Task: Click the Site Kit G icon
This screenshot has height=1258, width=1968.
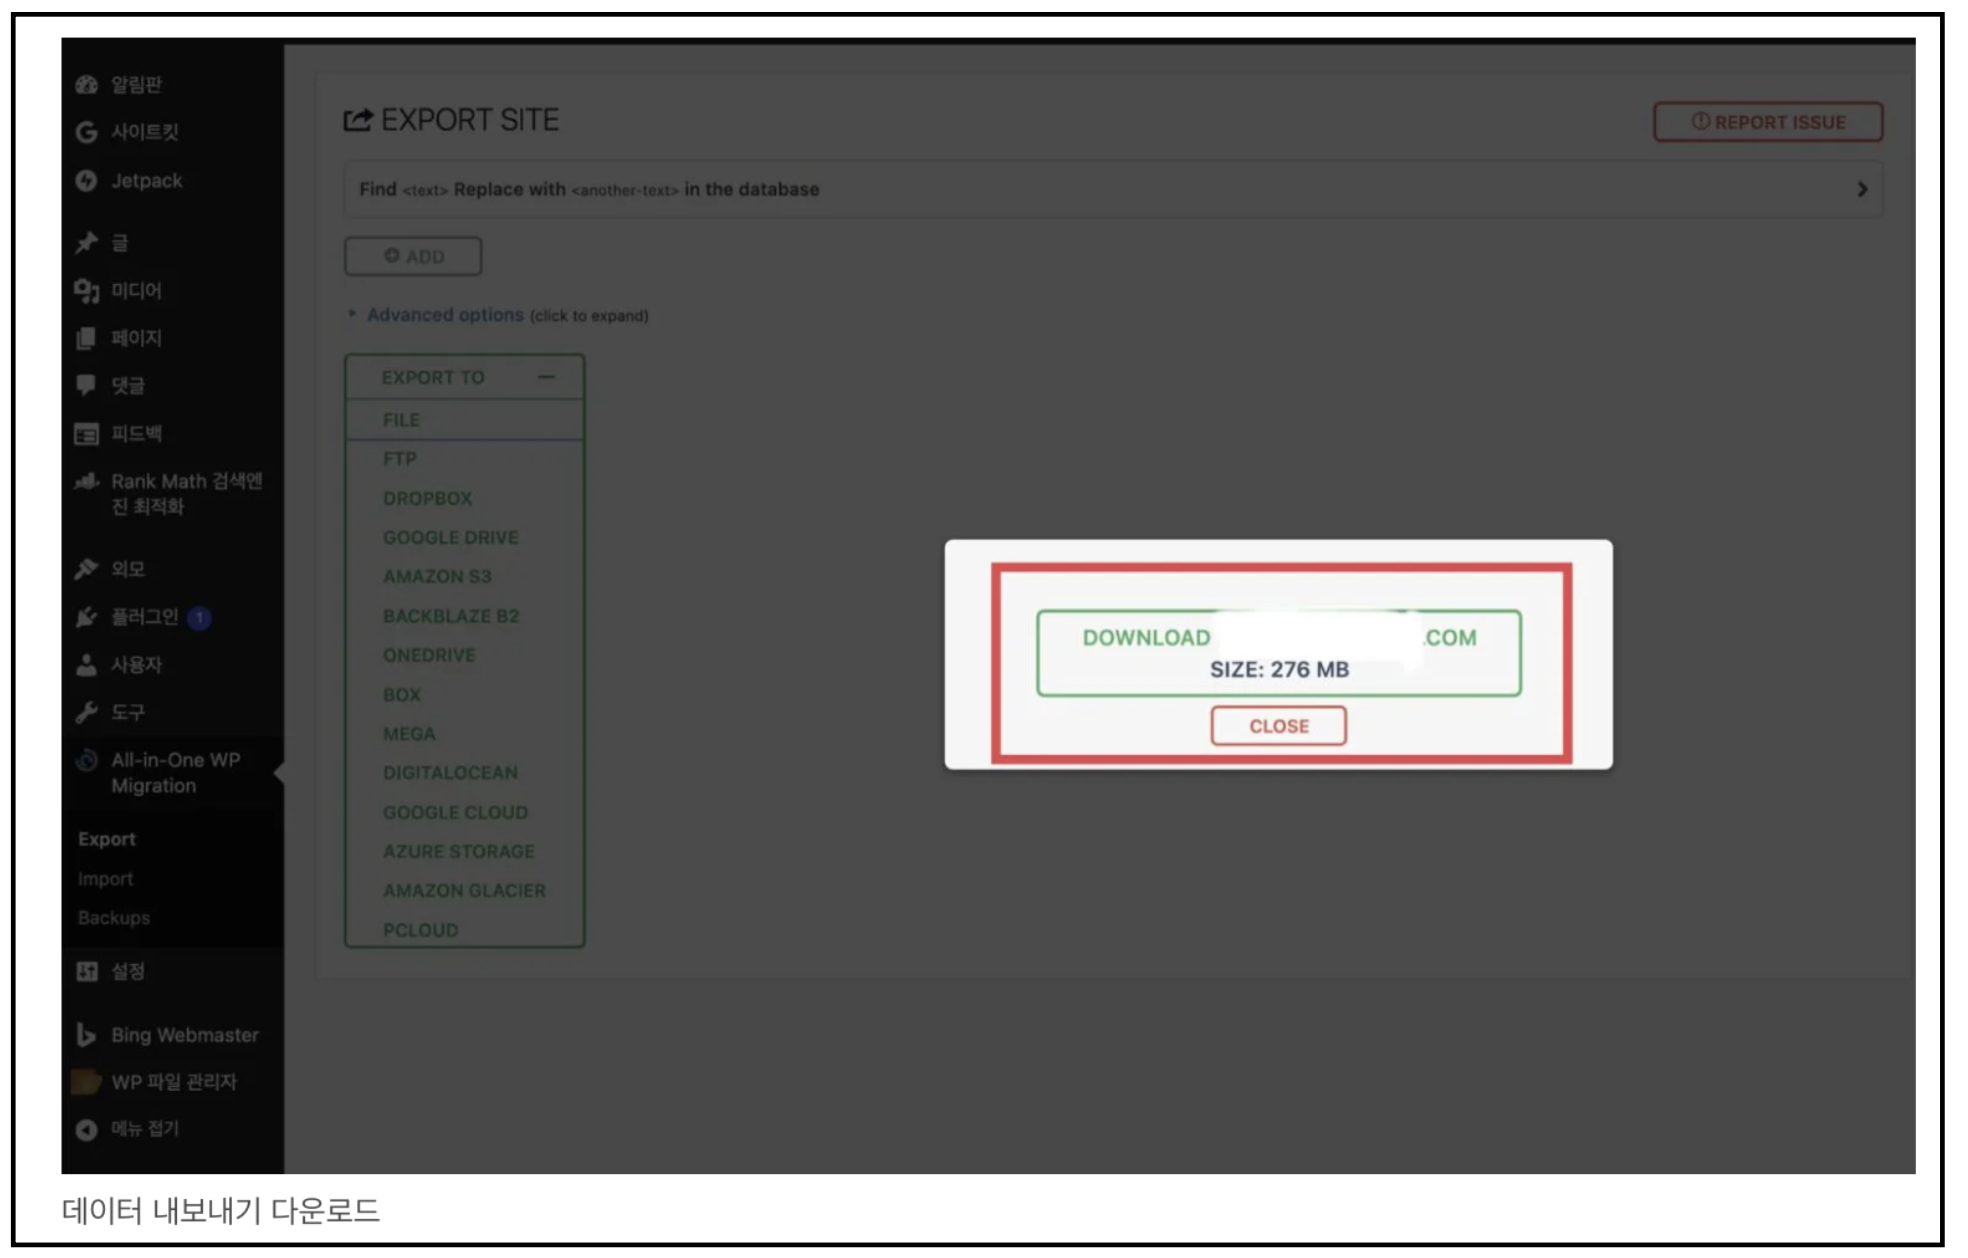Action: pyautogui.click(x=87, y=132)
